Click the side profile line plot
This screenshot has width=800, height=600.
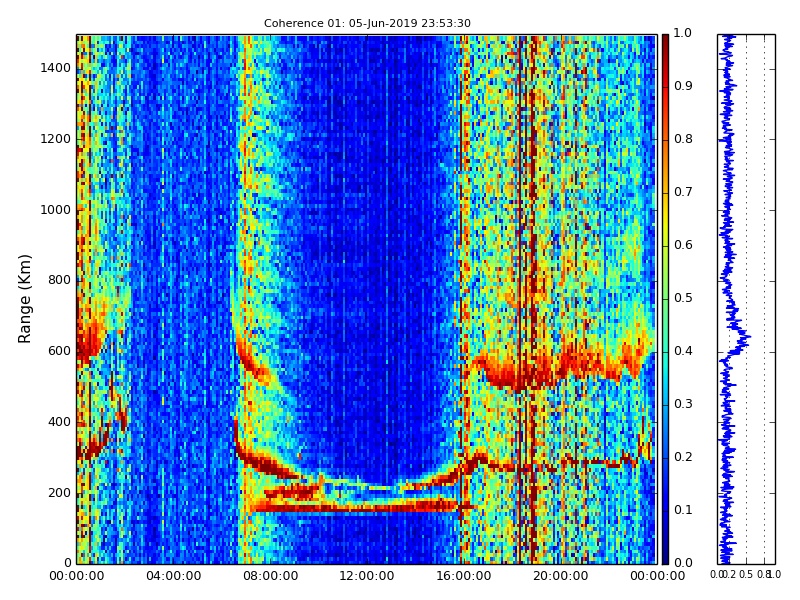coord(746,299)
